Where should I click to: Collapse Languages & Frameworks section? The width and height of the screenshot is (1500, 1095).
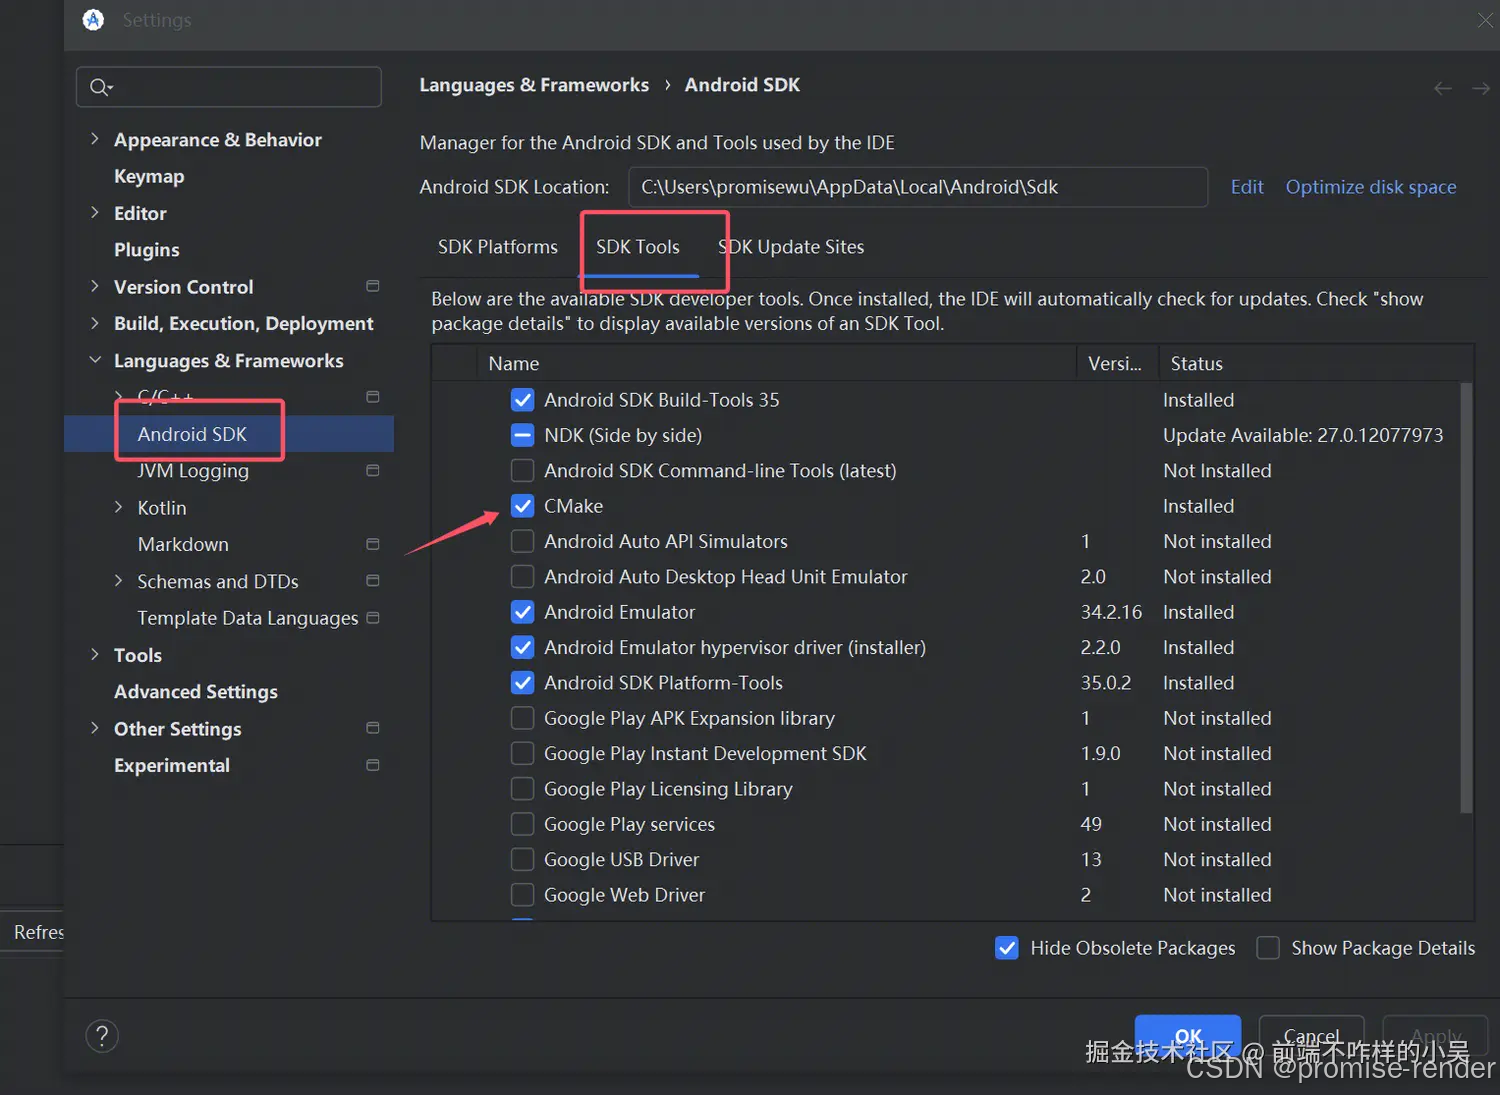coord(95,360)
